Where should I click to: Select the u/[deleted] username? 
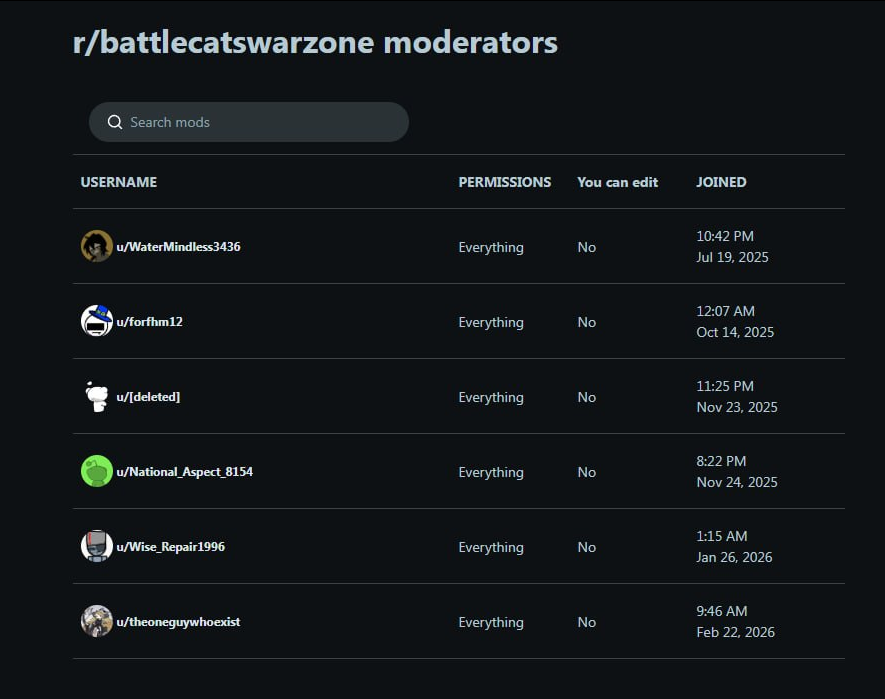(x=148, y=397)
